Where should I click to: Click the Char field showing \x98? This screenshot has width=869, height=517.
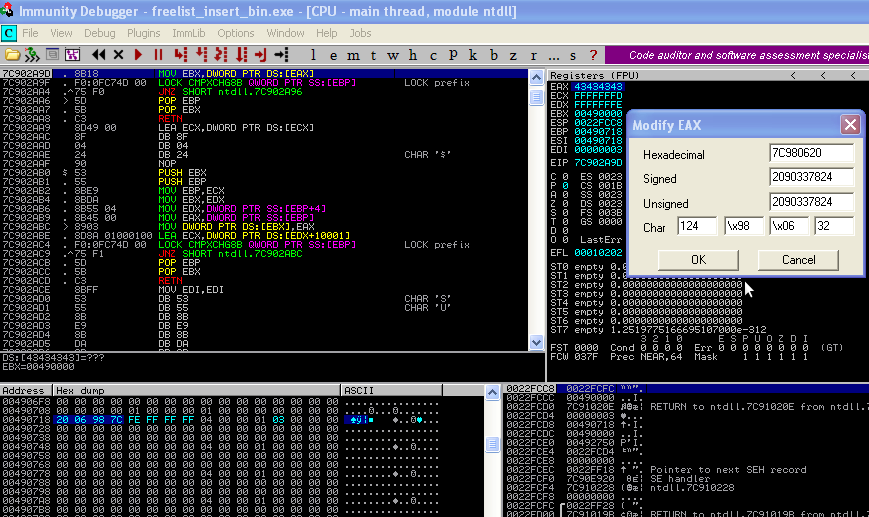(x=743, y=226)
